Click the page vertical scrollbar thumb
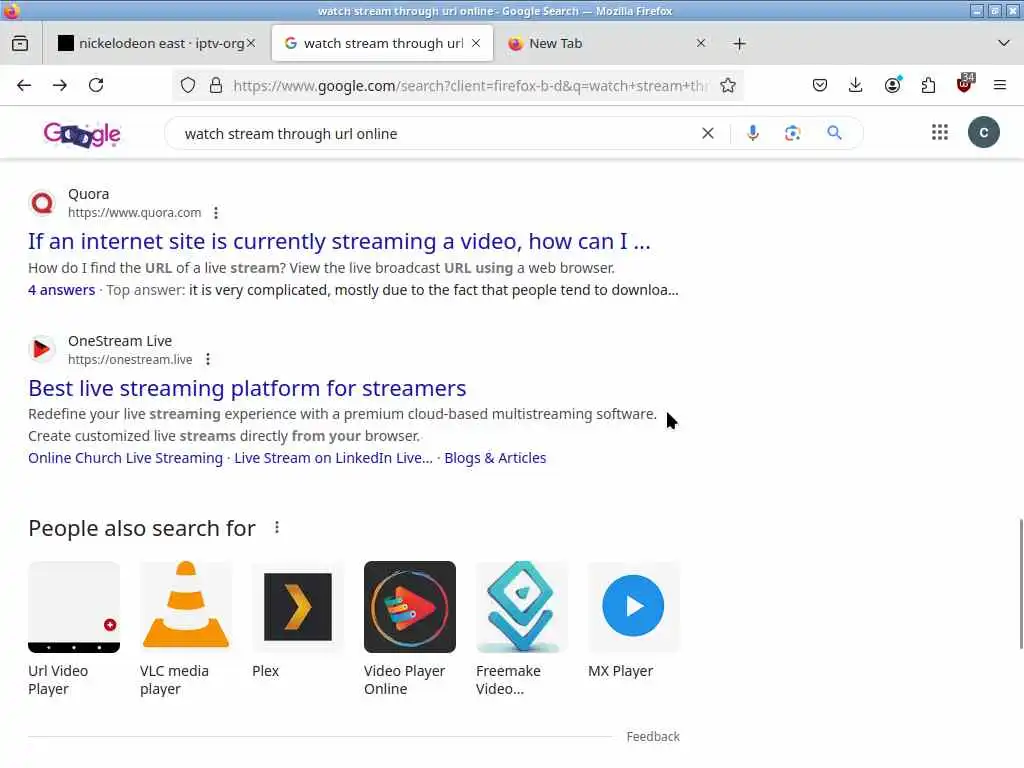The image size is (1024, 768). point(1020,584)
